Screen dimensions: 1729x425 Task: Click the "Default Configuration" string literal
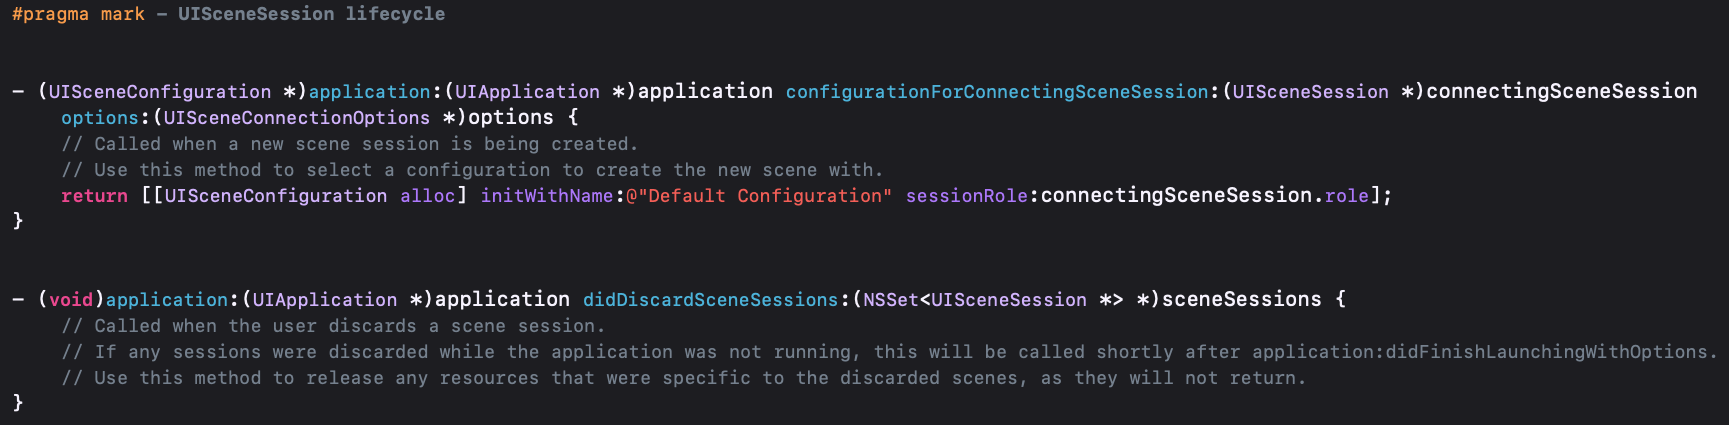(x=762, y=196)
